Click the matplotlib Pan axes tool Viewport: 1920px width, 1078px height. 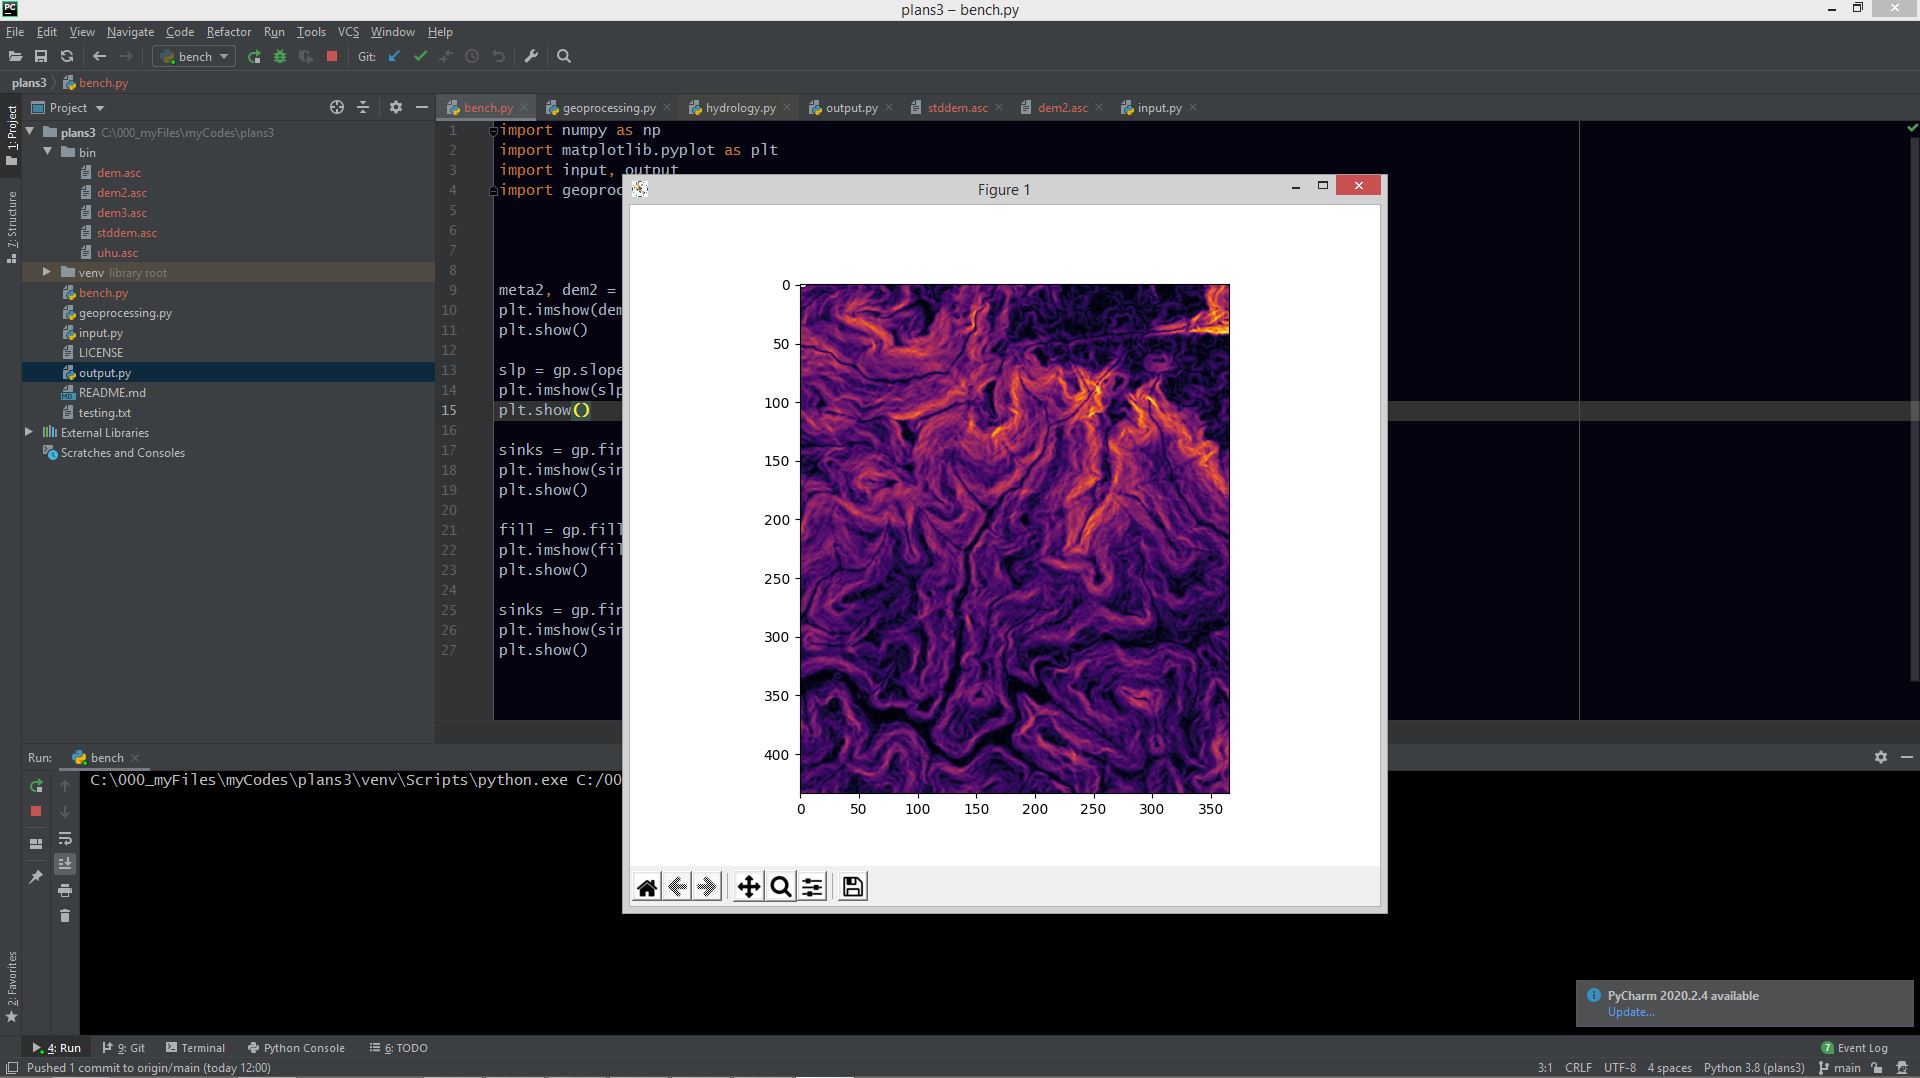point(748,887)
